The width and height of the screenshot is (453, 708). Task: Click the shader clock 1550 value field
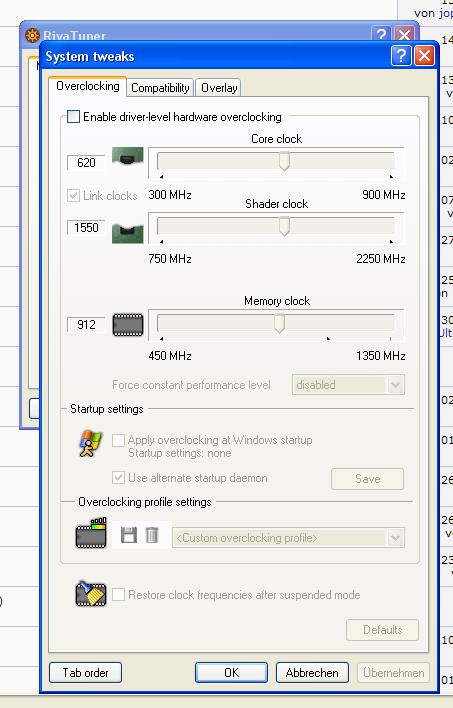(x=86, y=228)
